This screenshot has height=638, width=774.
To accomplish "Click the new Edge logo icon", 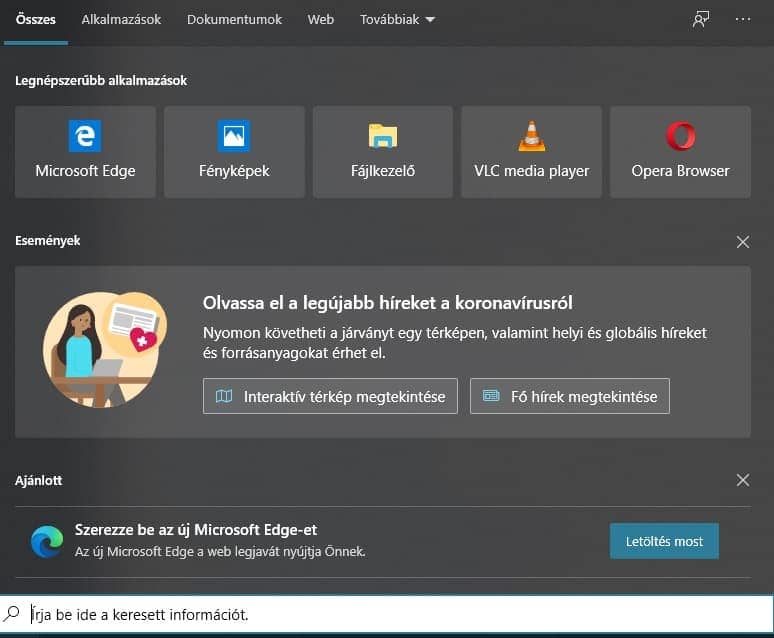I will coord(46,541).
